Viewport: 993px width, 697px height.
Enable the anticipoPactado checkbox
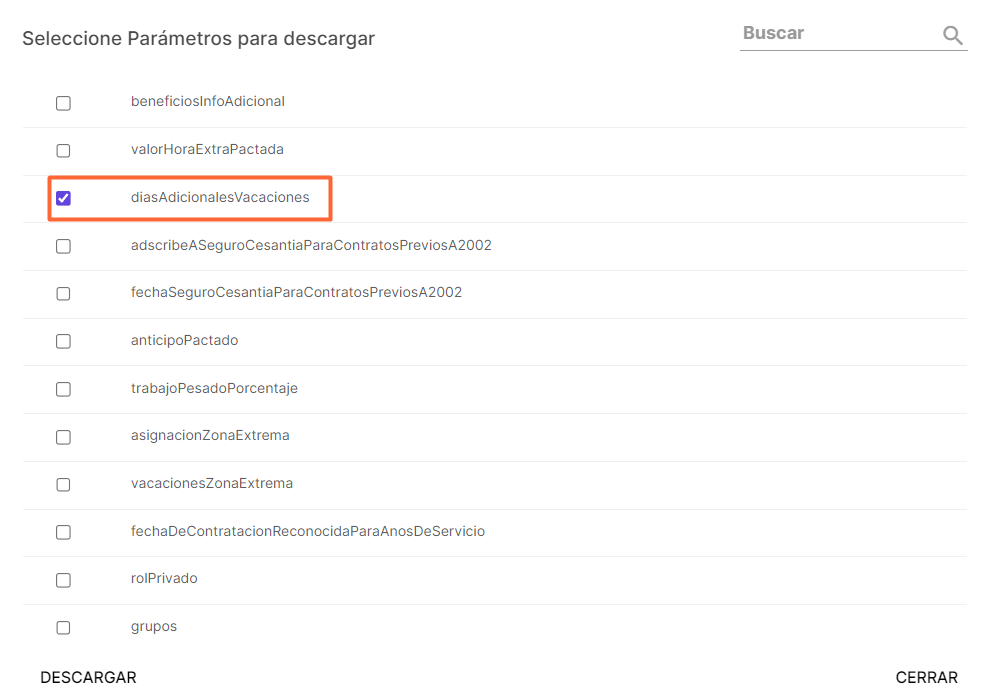[x=64, y=341]
